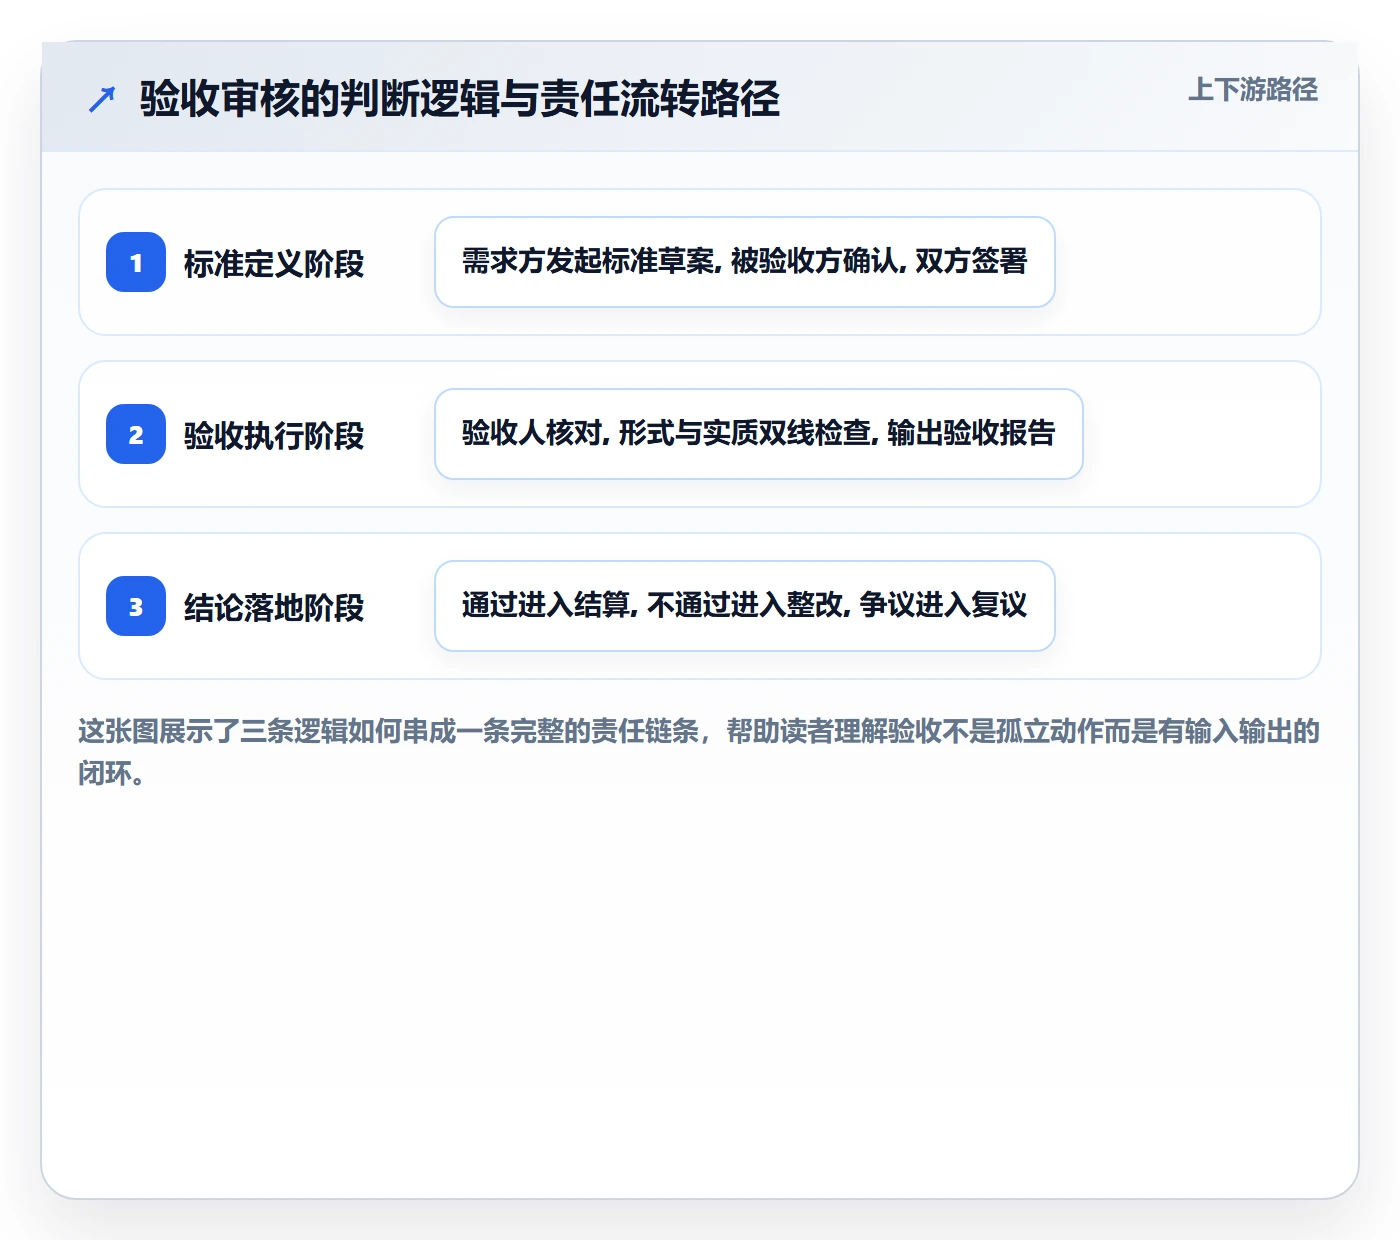Viewport: 1400px width, 1240px height.
Task: Select the number 1 step badge
Action: point(136,262)
